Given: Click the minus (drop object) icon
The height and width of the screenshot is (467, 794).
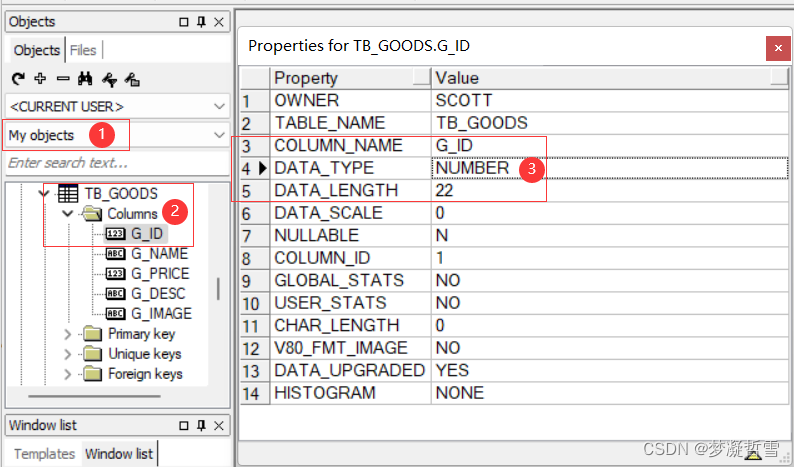Looking at the screenshot, I should (x=63, y=79).
